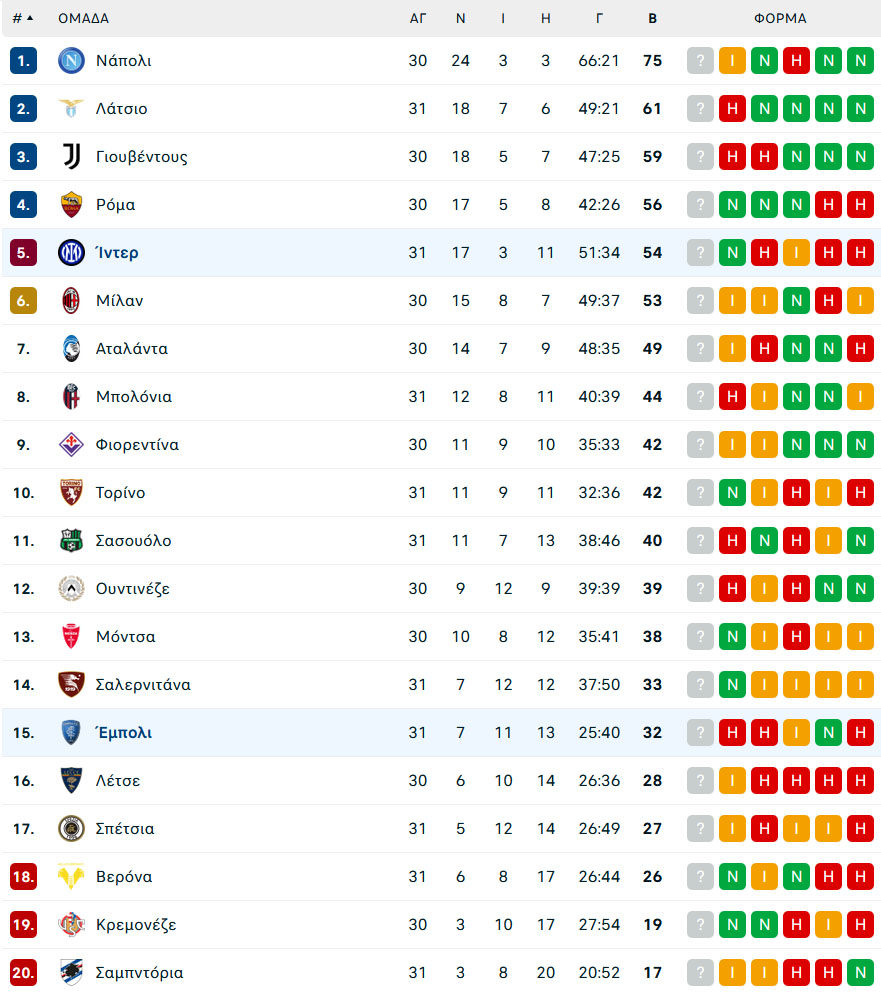The width and height of the screenshot is (881, 993).
Task: Sort by the ΑΓ matches played header
Action: point(417,18)
